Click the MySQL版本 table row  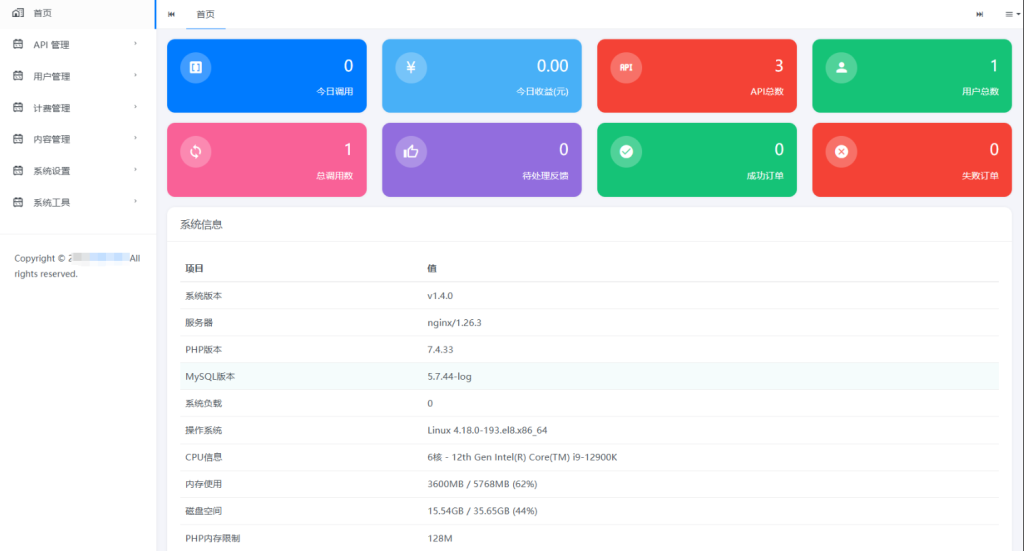click(x=589, y=376)
